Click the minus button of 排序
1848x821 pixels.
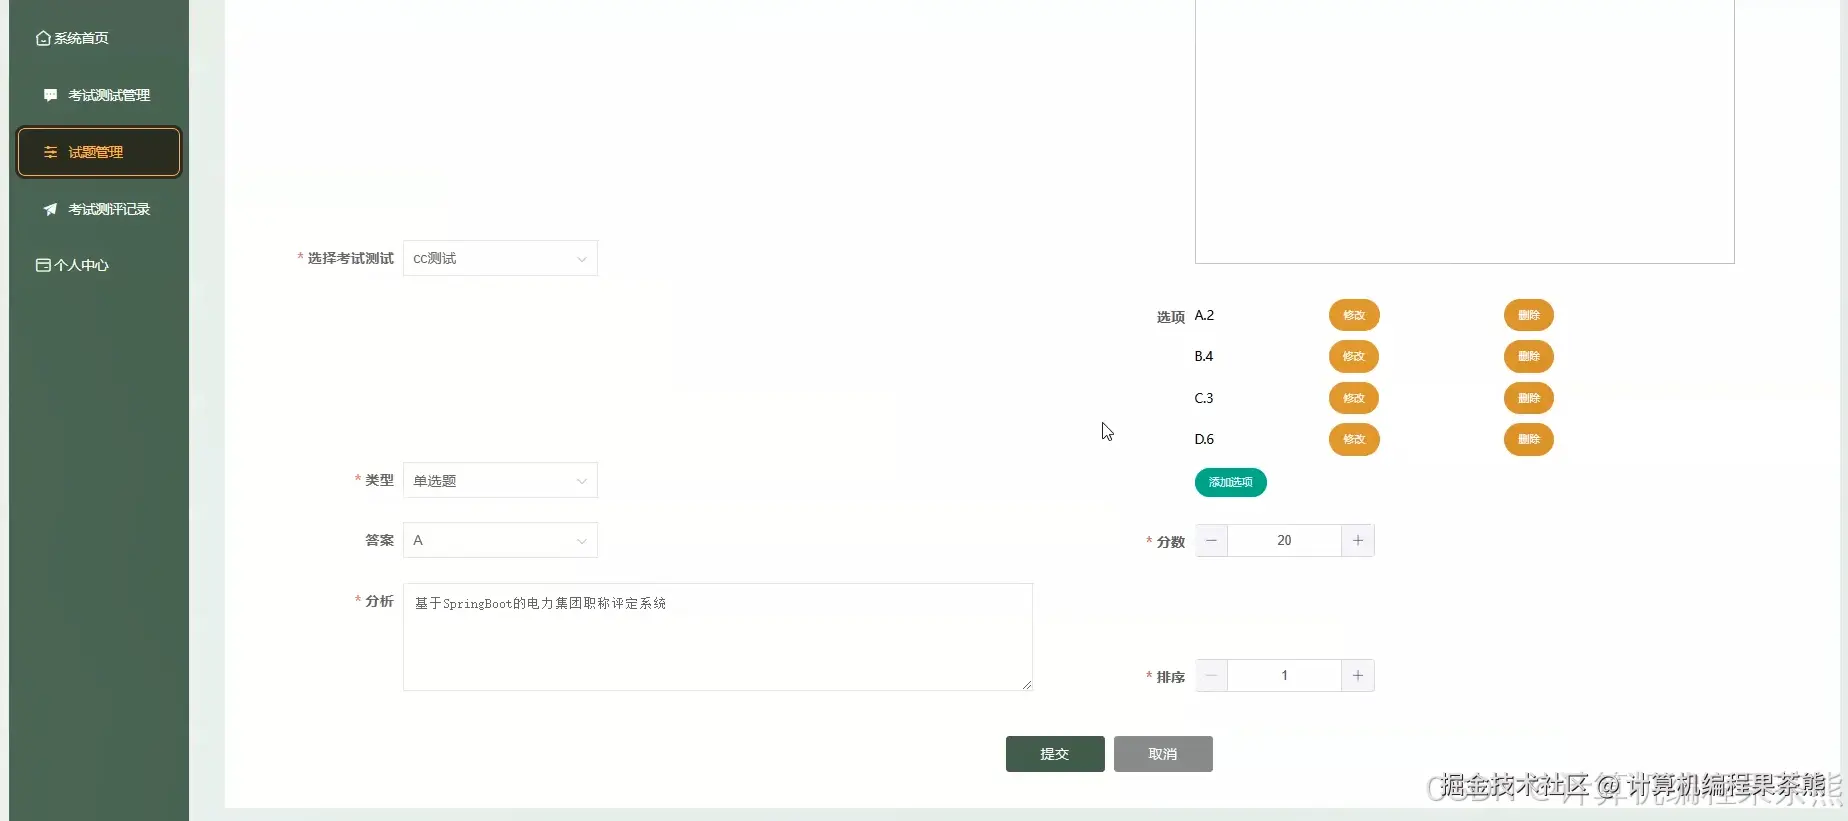(x=1211, y=675)
